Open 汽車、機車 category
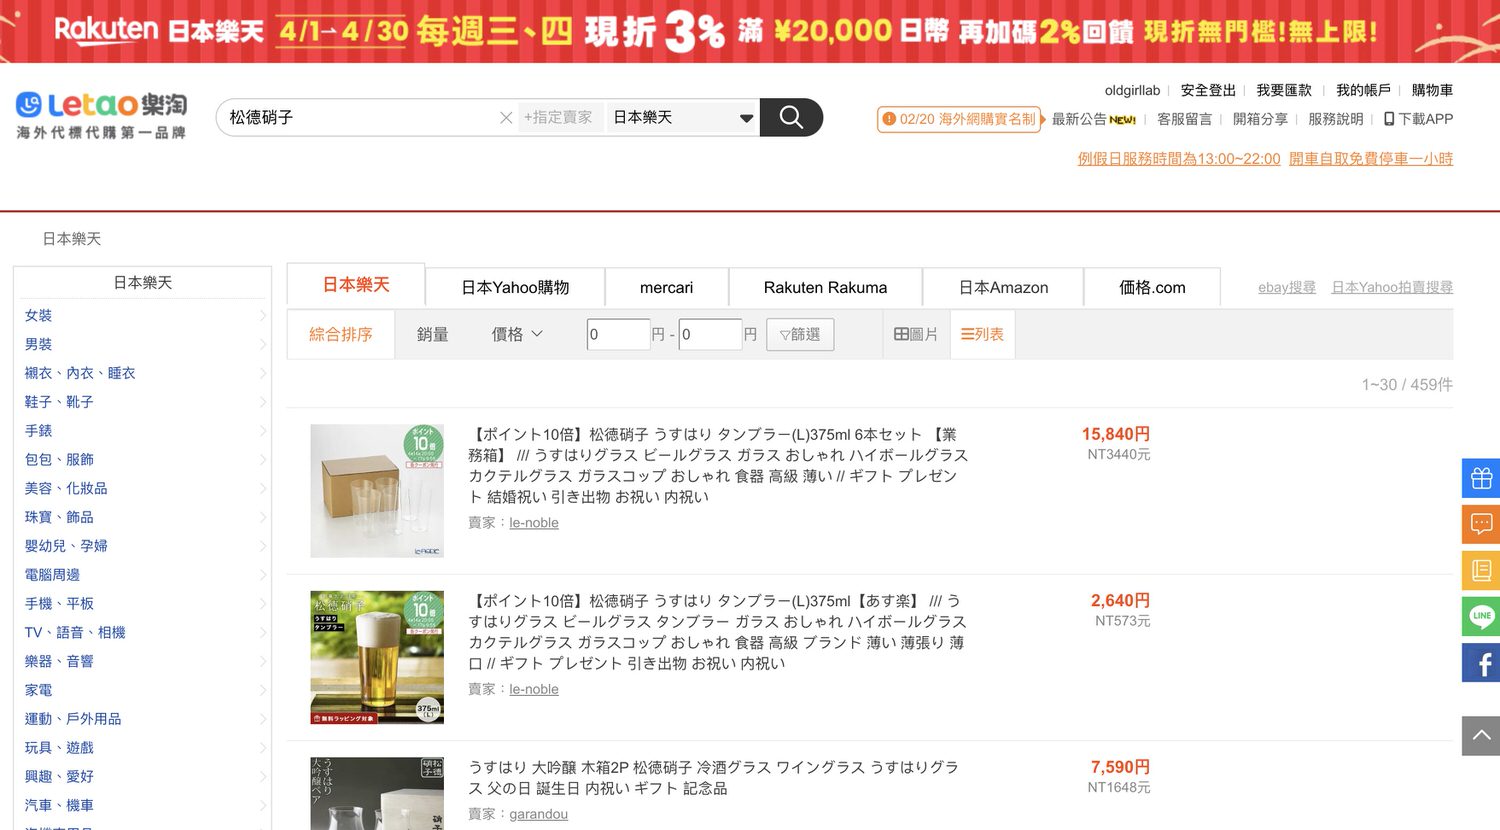This screenshot has width=1500, height=830. [59, 805]
